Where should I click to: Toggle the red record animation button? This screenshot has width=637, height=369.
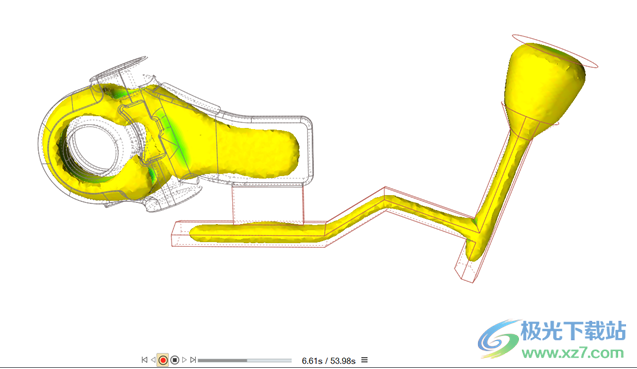tap(163, 360)
